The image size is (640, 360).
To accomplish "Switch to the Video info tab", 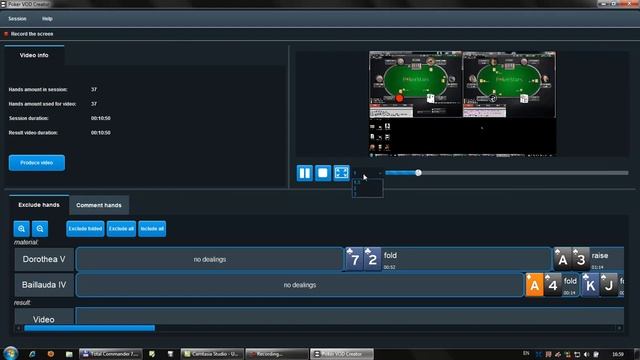I will [x=34, y=55].
